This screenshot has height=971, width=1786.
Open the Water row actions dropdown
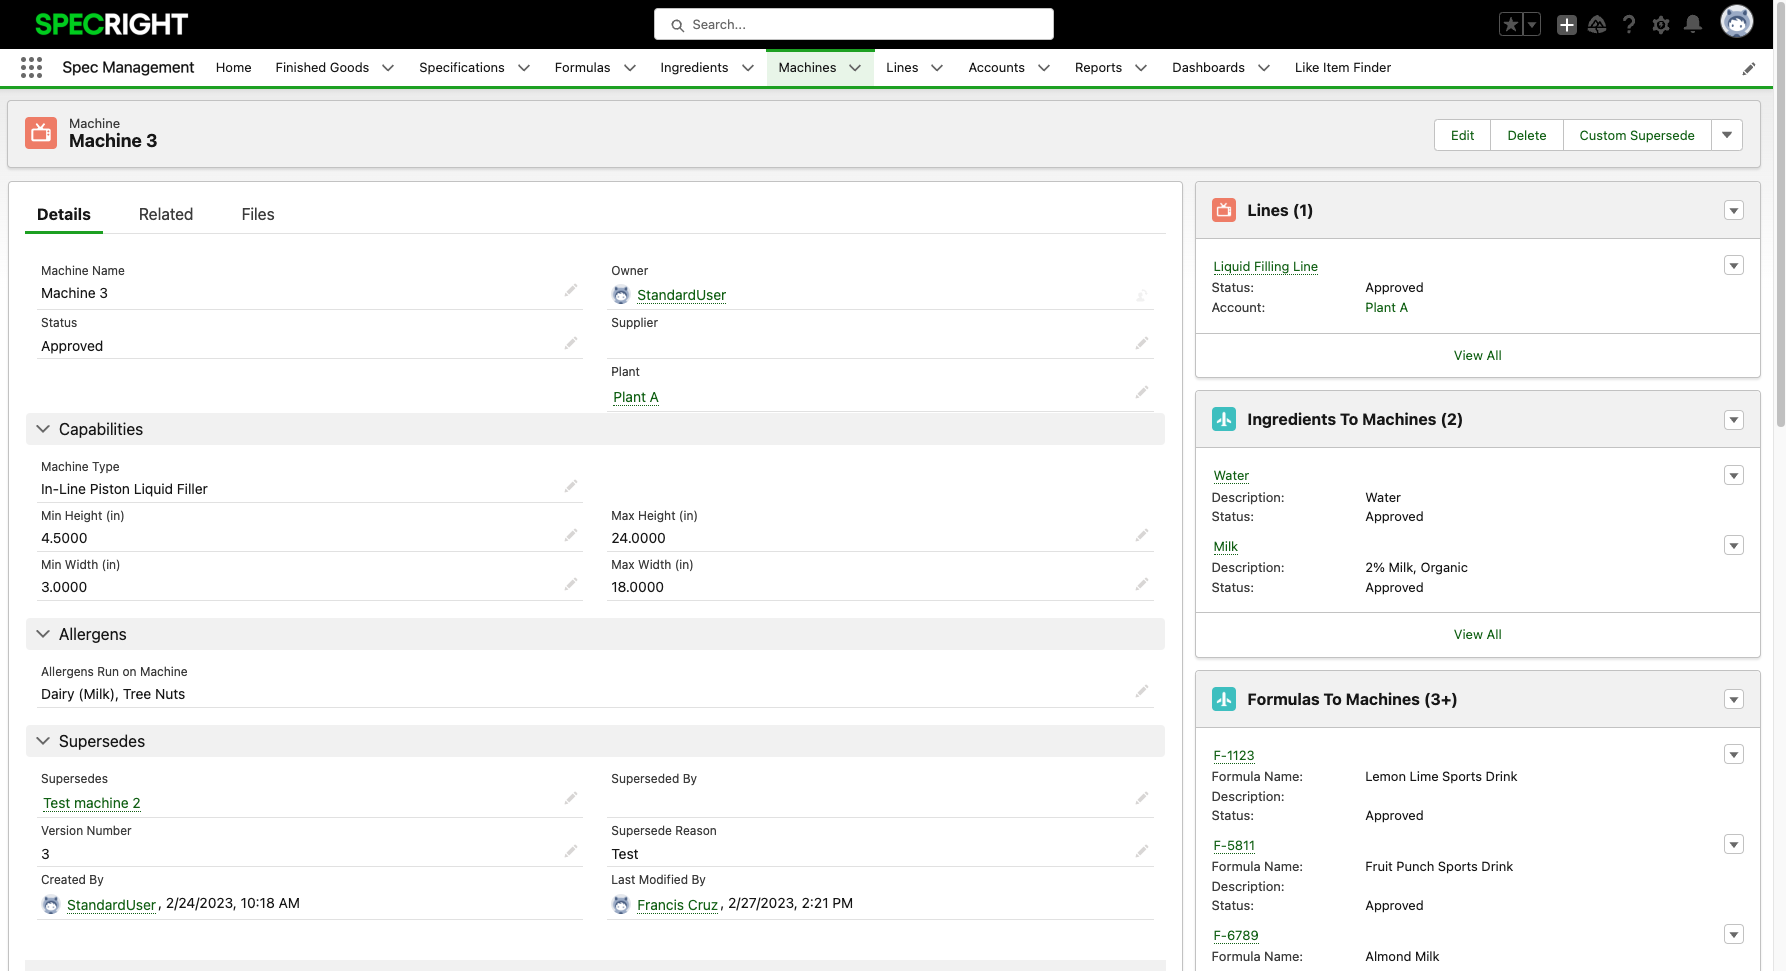click(x=1734, y=475)
